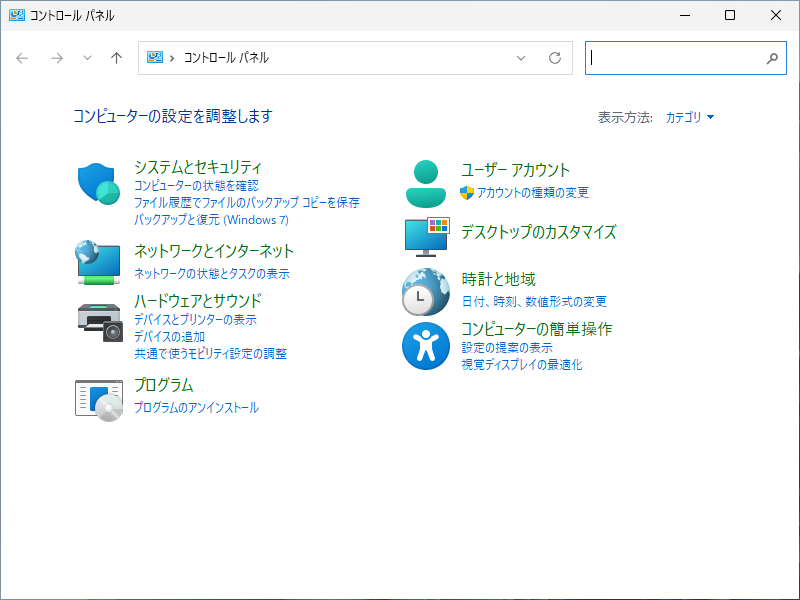Open ネットワークの状態とタスクの表示 link
This screenshot has width=800, height=600.
tap(212, 274)
